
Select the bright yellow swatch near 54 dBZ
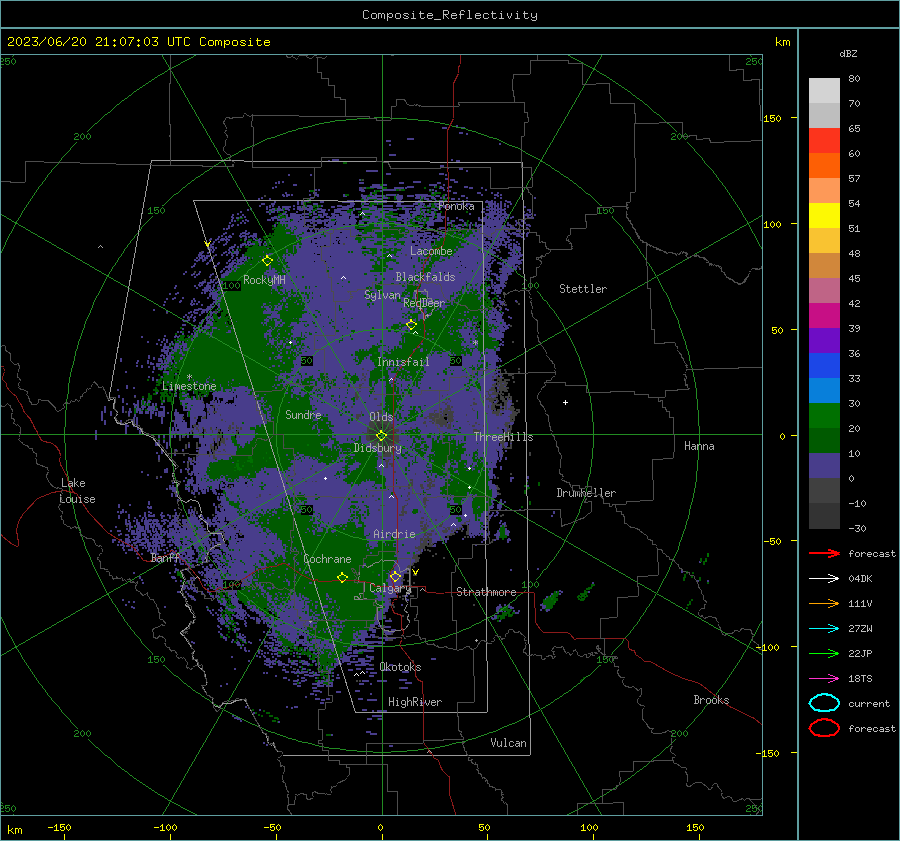[x=824, y=215]
